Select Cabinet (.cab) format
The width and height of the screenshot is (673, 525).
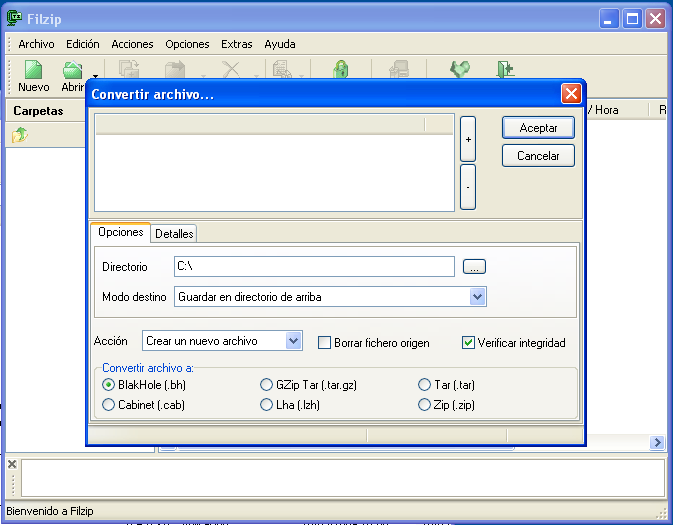[x=109, y=404]
